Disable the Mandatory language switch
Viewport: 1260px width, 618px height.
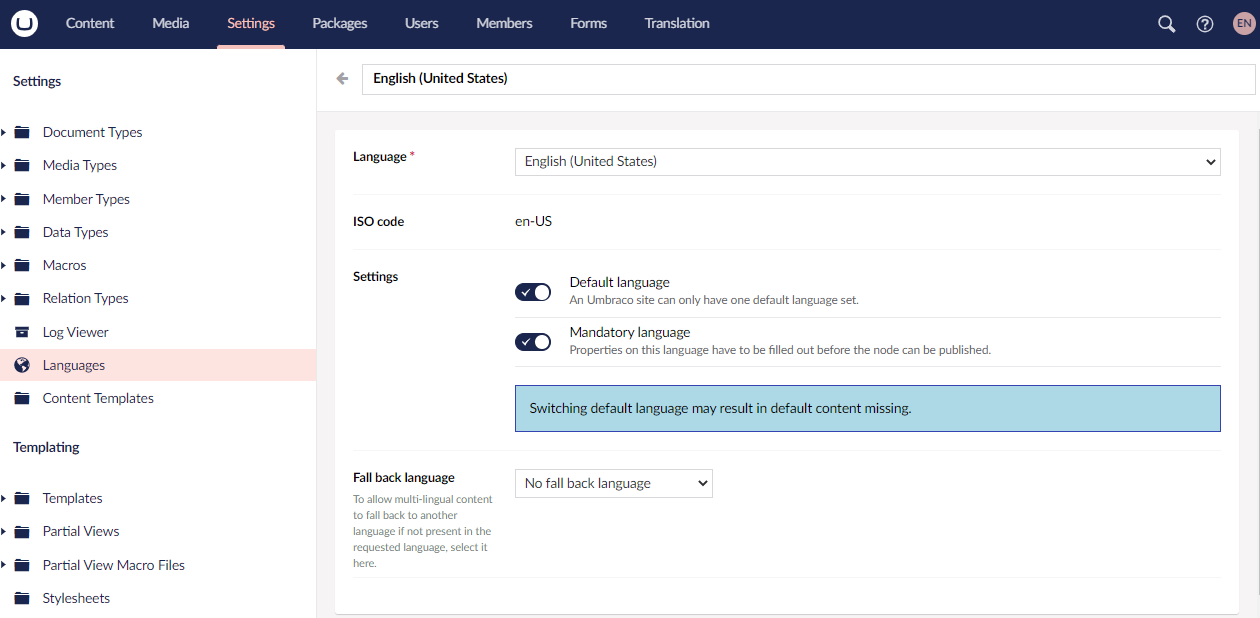pos(533,342)
